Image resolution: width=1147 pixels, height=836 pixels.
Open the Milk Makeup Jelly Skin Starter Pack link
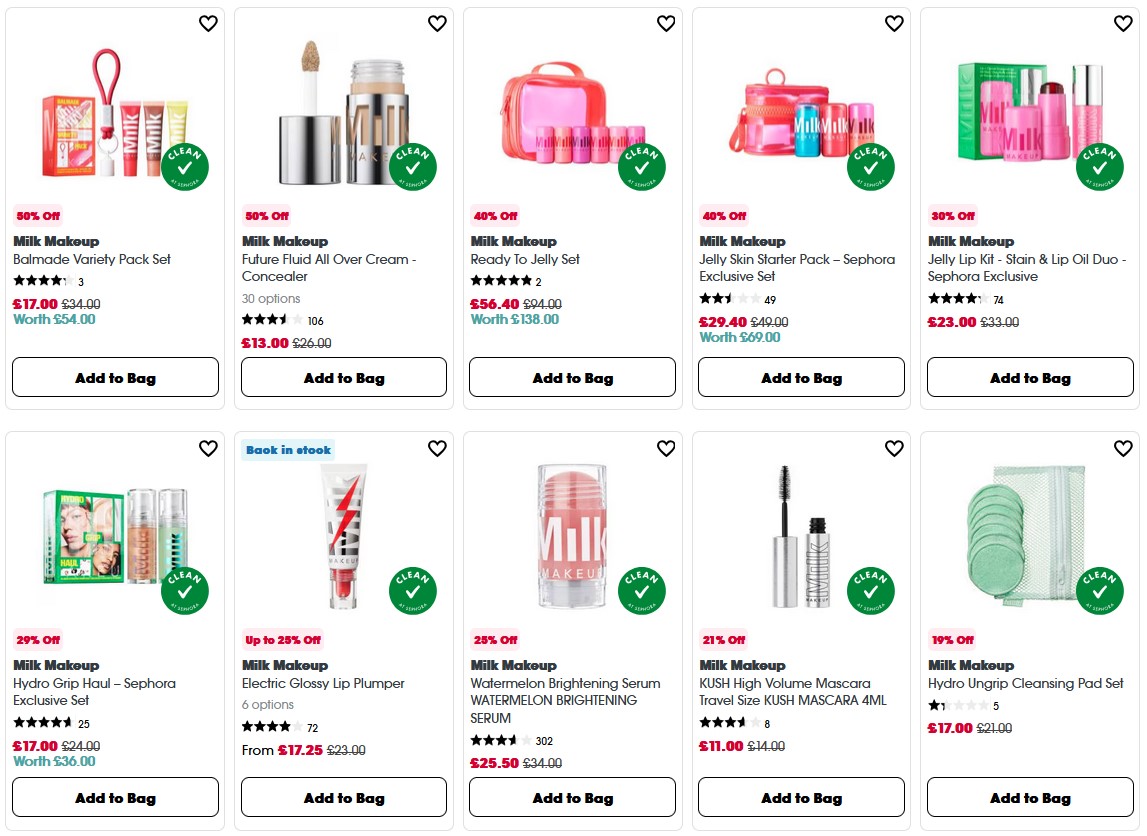click(x=797, y=267)
